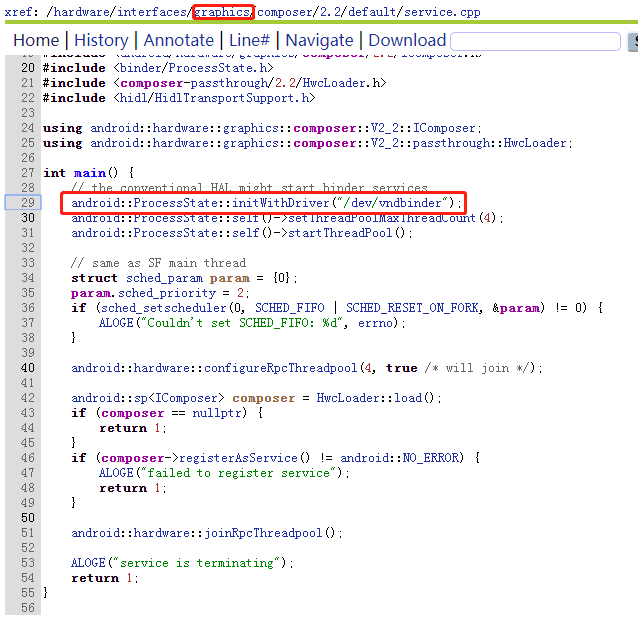Click configureRpcThreadpool symbol
This screenshot has width=638, height=627.
pyautogui.click(x=280, y=368)
